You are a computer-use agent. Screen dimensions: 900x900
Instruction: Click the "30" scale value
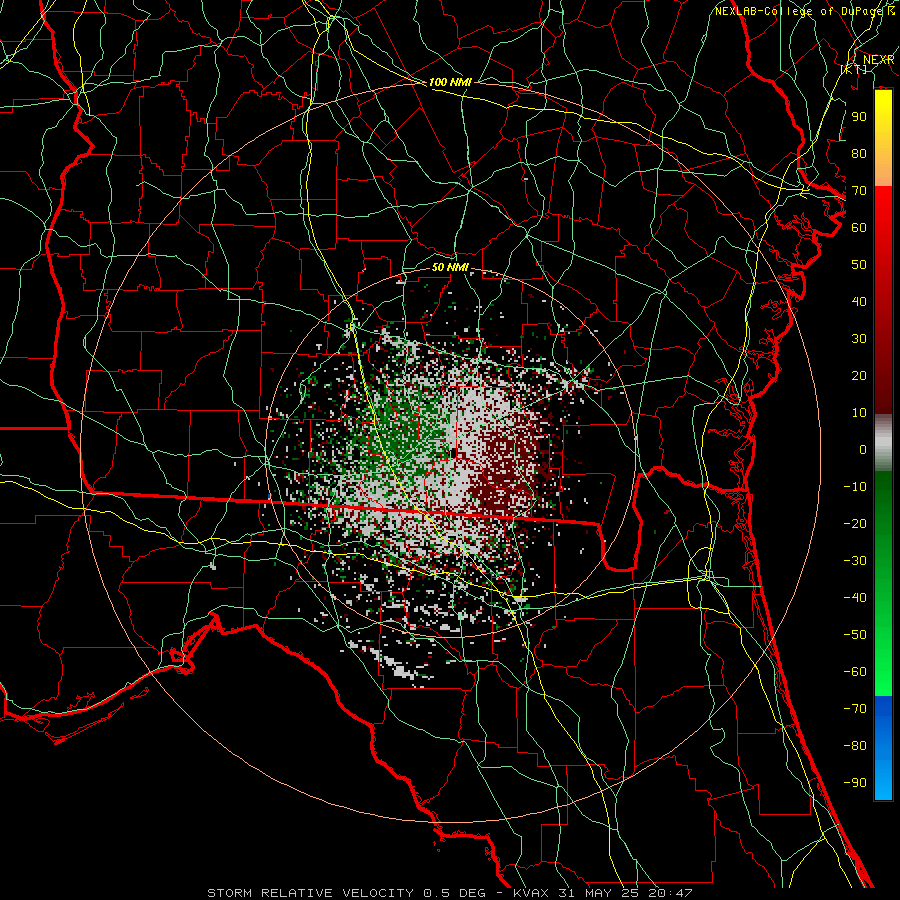(x=859, y=339)
